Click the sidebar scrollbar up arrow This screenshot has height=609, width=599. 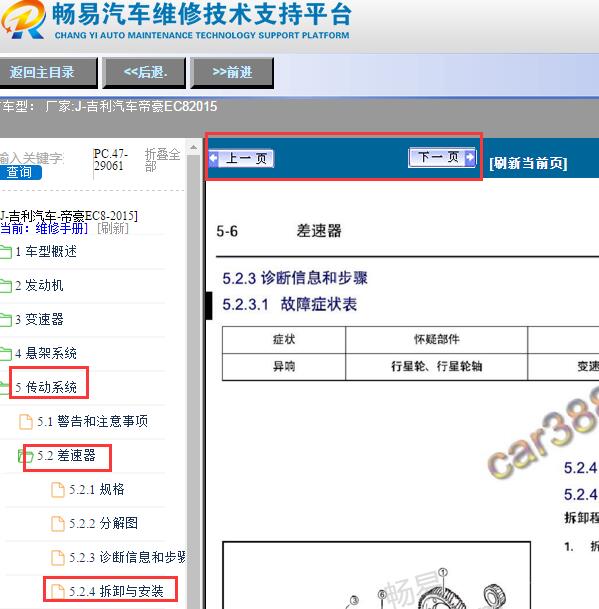click(193, 148)
